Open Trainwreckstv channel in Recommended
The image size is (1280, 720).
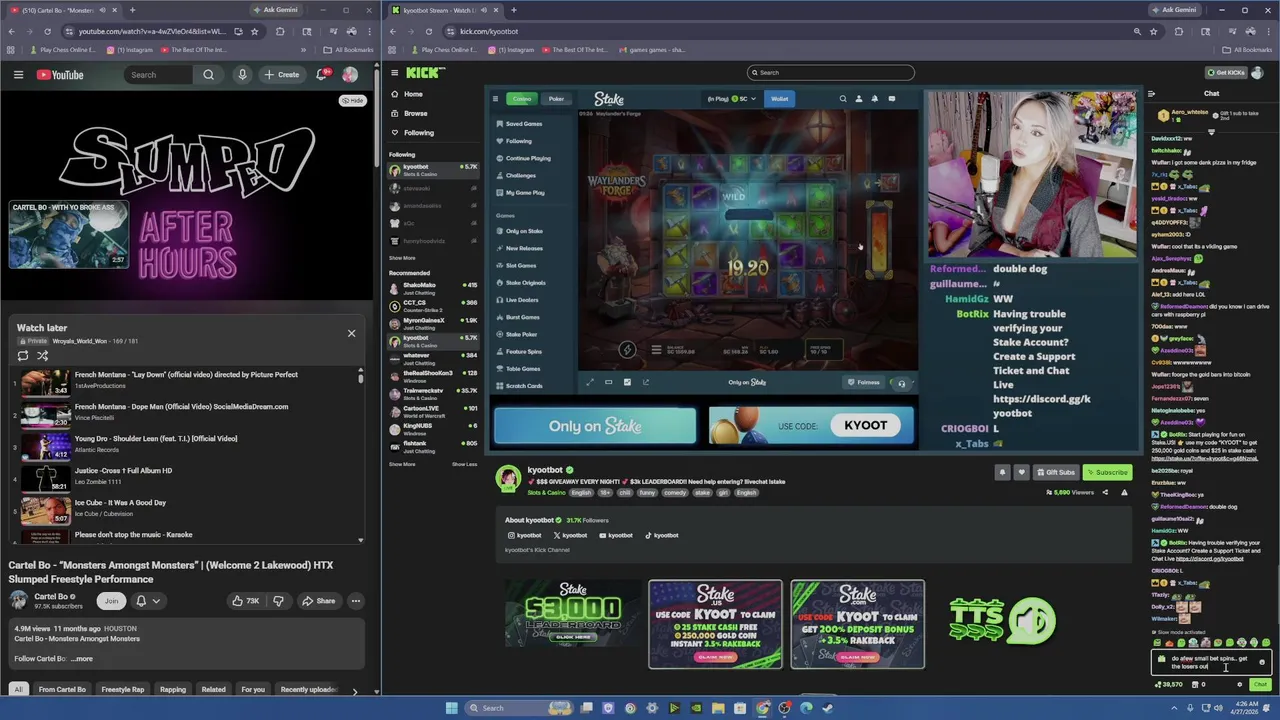(x=433, y=393)
